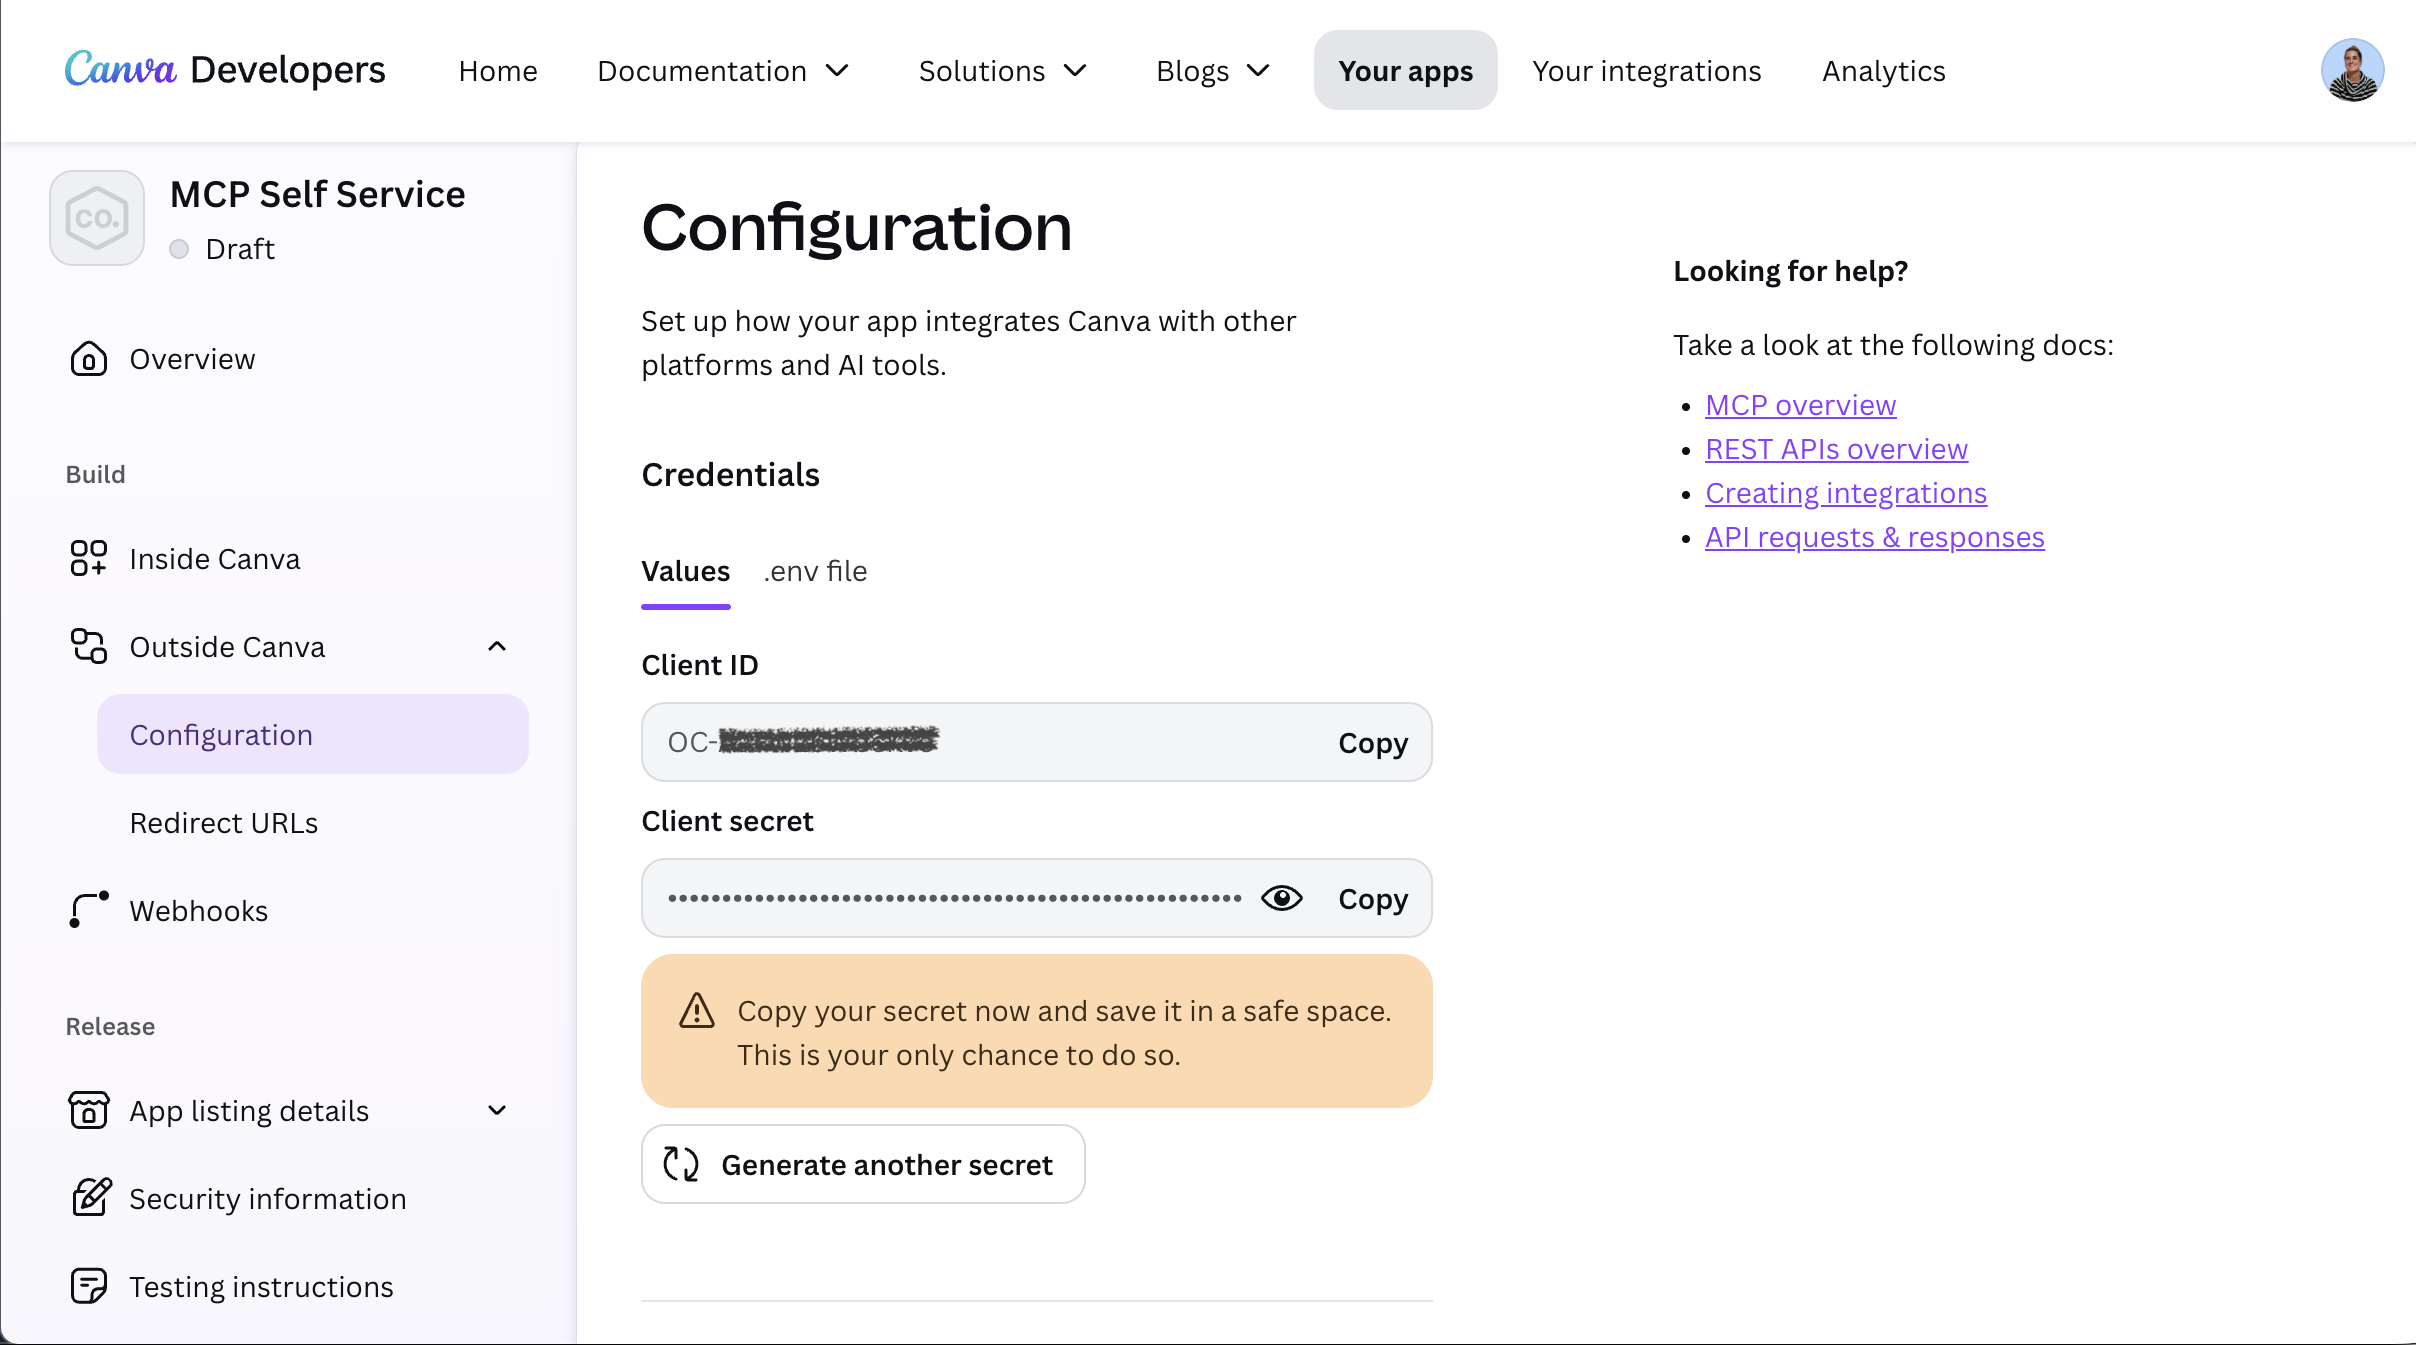Open Your apps in the top navigation
The width and height of the screenshot is (2416, 1345).
click(x=1405, y=71)
